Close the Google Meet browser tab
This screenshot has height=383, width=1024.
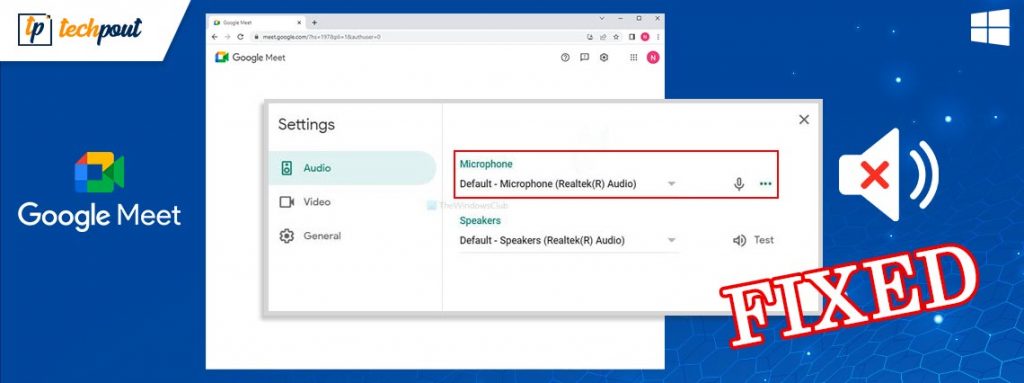point(299,22)
